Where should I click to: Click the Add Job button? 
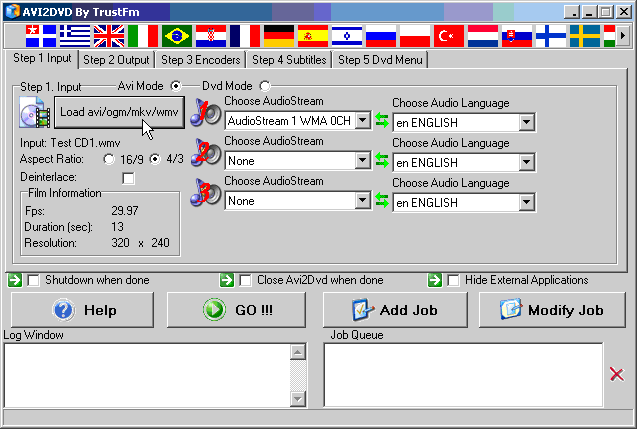point(395,310)
